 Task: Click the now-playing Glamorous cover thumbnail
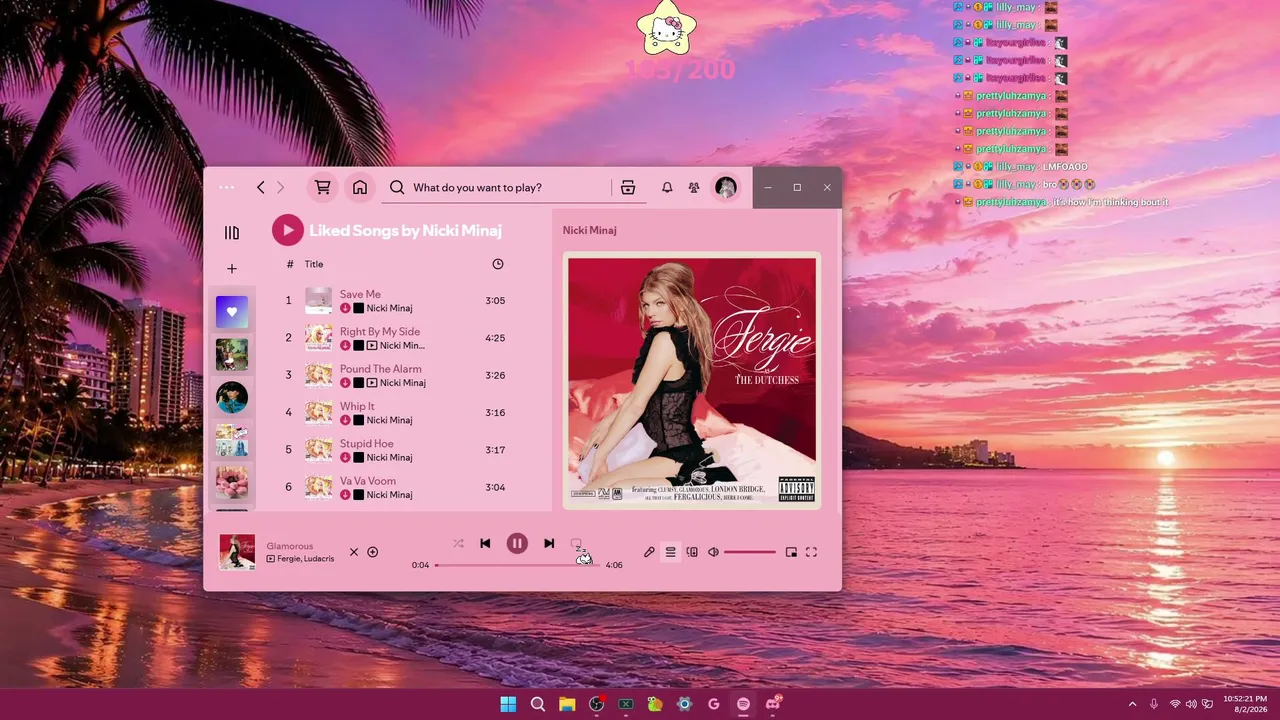click(x=237, y=552)
